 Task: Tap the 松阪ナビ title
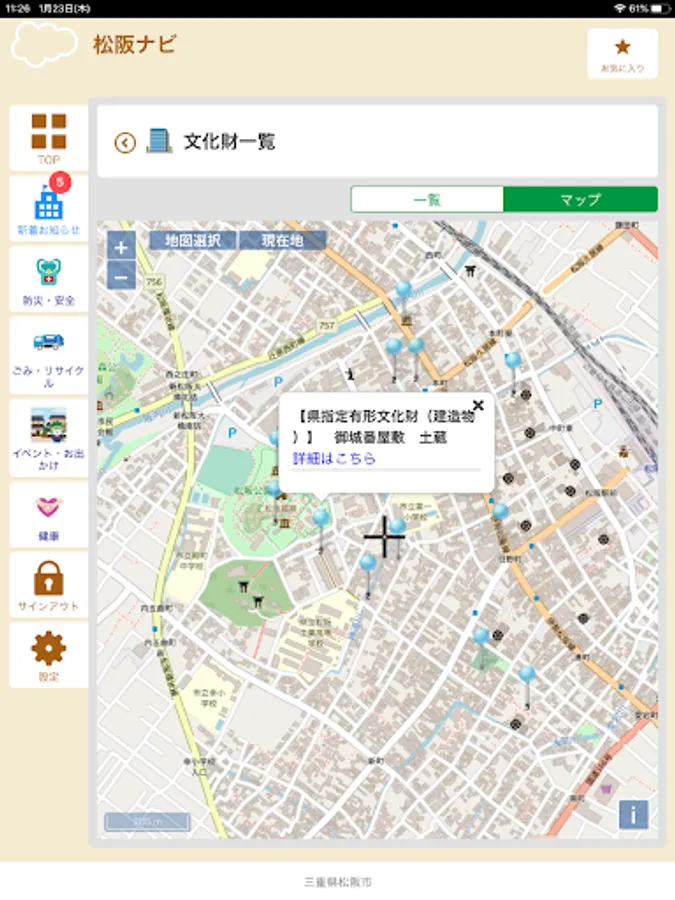[x=135, y=44]
